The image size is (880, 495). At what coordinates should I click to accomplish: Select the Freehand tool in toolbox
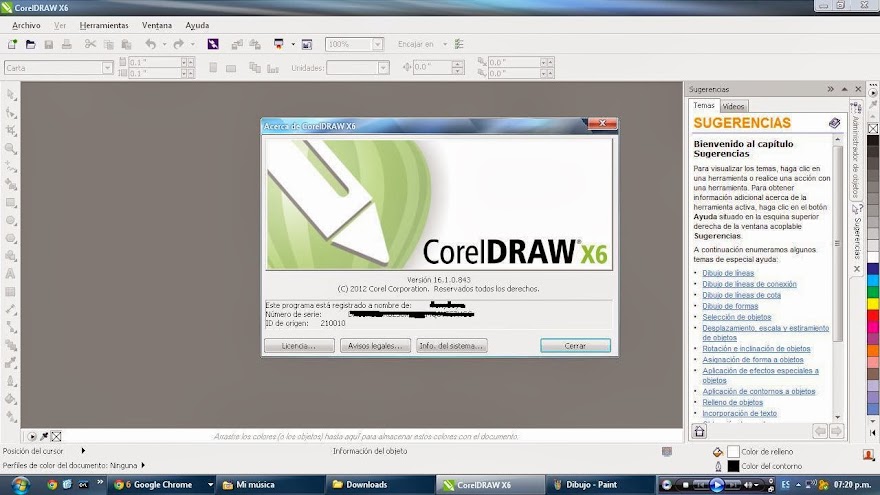click(11, 167)
